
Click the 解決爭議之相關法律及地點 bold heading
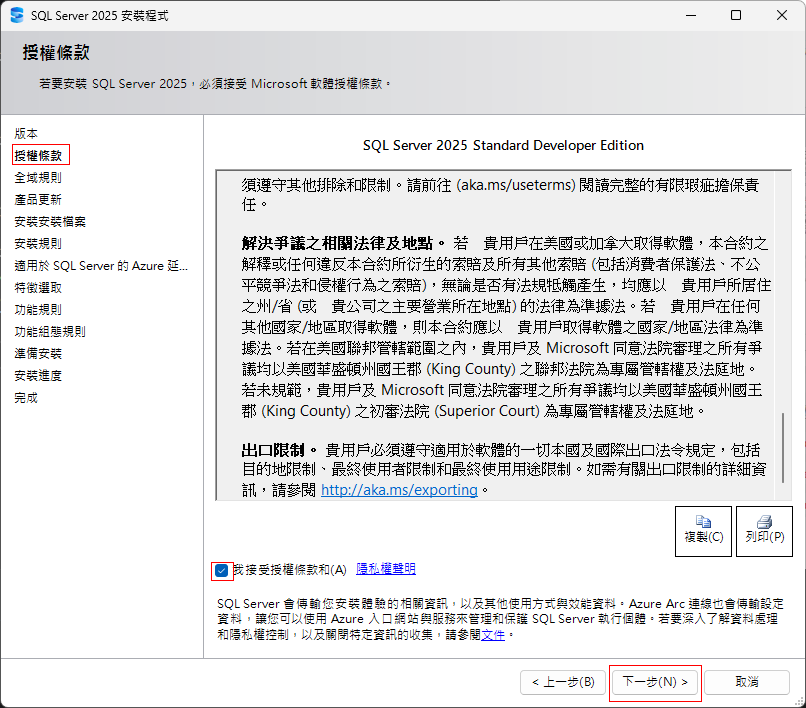(x=337, y=243)
